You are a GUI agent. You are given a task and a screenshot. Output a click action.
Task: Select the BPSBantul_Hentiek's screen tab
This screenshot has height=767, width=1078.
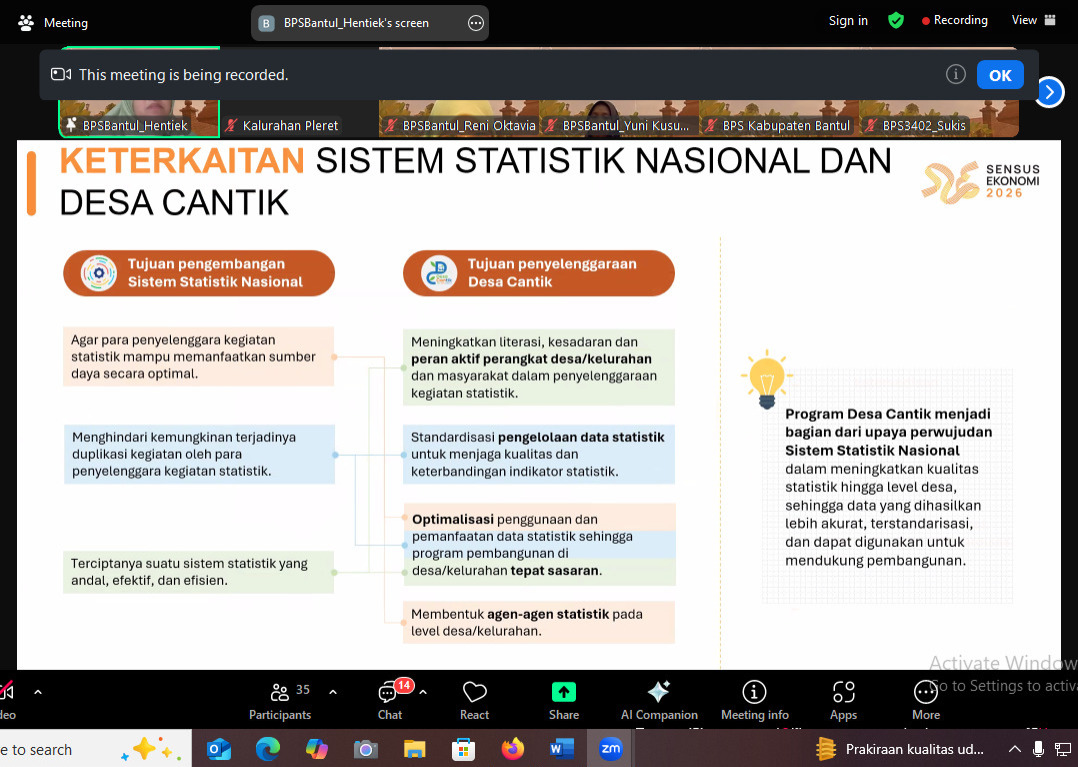pyautogui.click(x=370, y=23)
